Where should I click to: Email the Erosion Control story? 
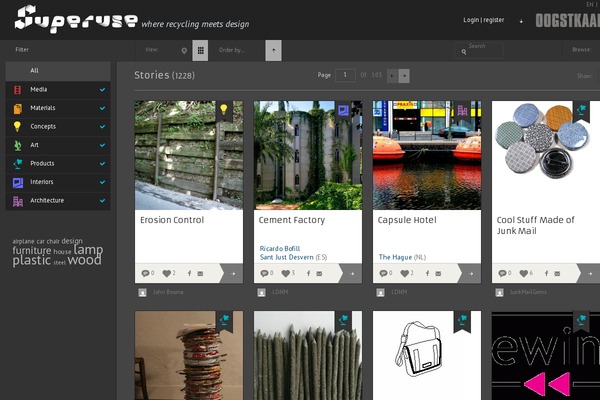tap(200, 274)
